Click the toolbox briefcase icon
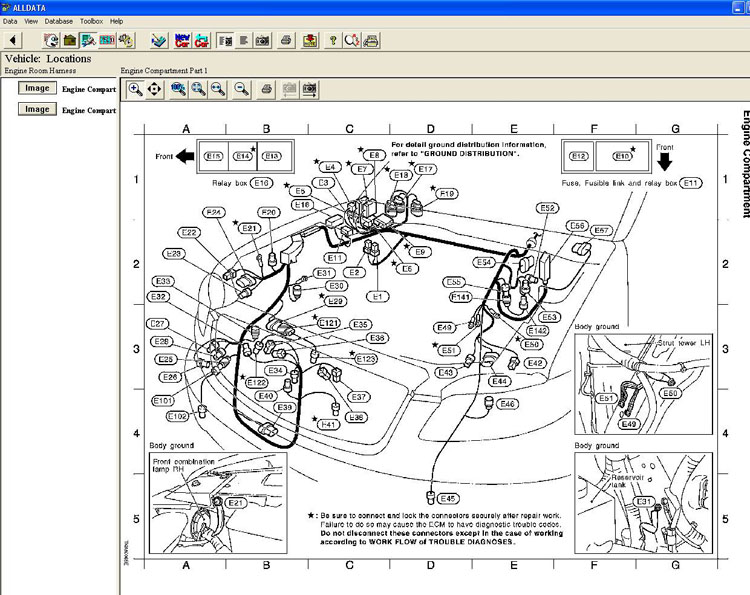 click(x=70, y=41)
